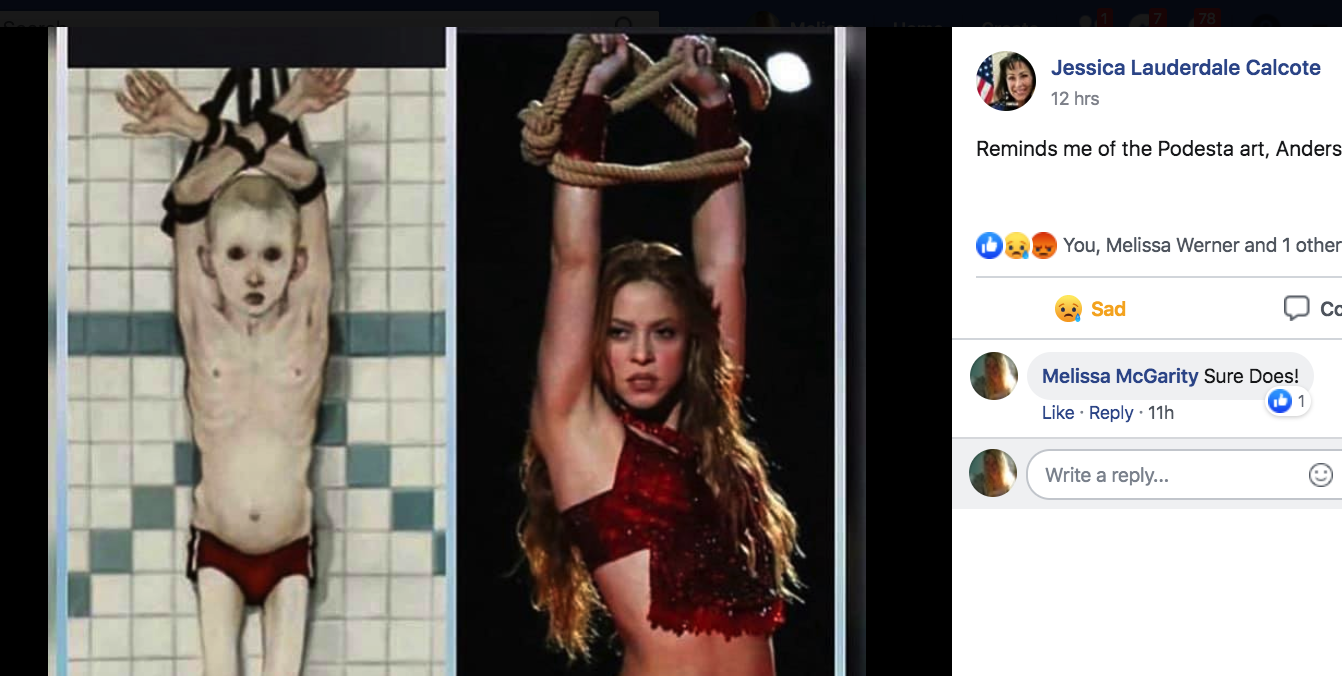The height and width of the screenshot is (676, 1342).
Task: Open Jessica Lauderdale Calcote's profile picture
Action: (x=1006, y=81)
